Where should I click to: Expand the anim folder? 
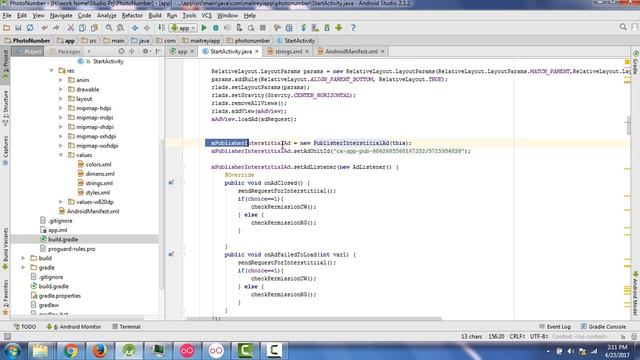point(61,80)
